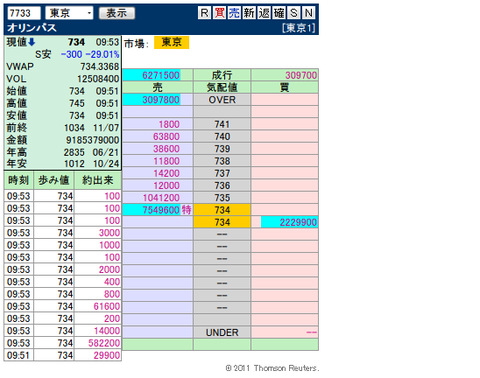Click the OVER quote cell
480x378 pixels.
[222, 100]
